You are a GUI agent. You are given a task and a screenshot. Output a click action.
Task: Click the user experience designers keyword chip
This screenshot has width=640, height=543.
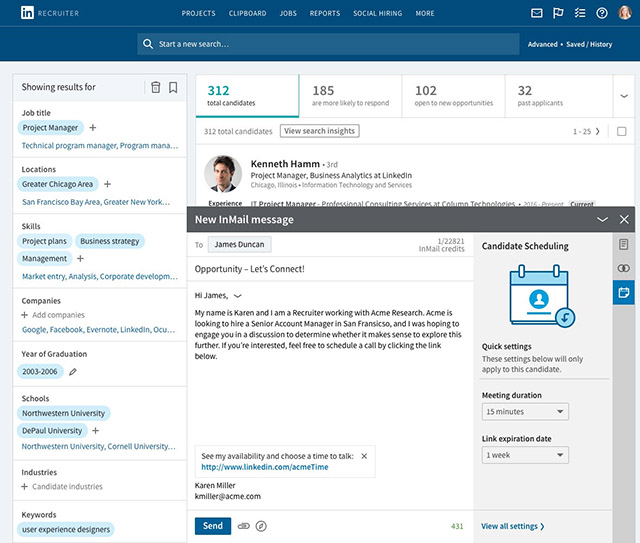point(66,530)
